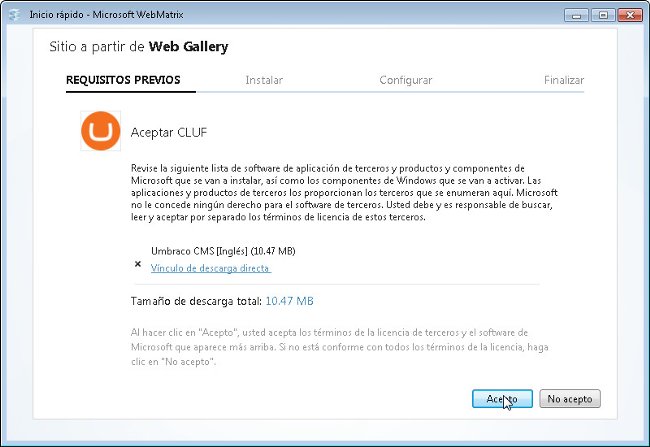Maximize the WebMatrix window
The width and height of the screenshot is (650, 447).
pos(603,15)
